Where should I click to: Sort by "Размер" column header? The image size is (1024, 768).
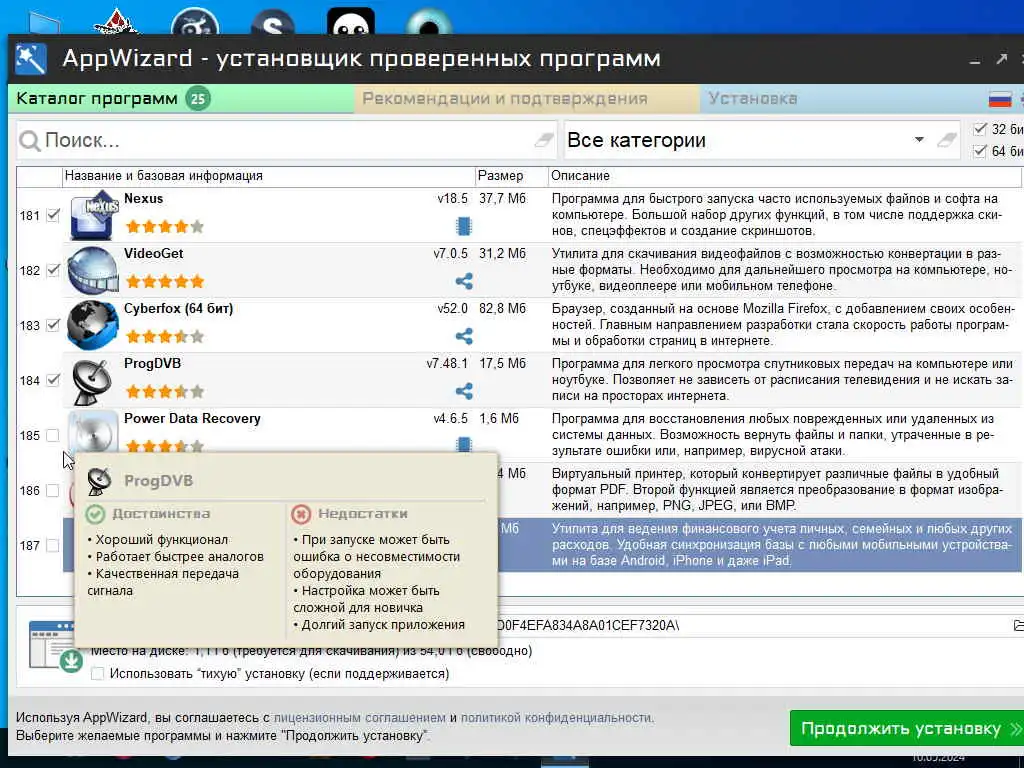coord(511,176)
